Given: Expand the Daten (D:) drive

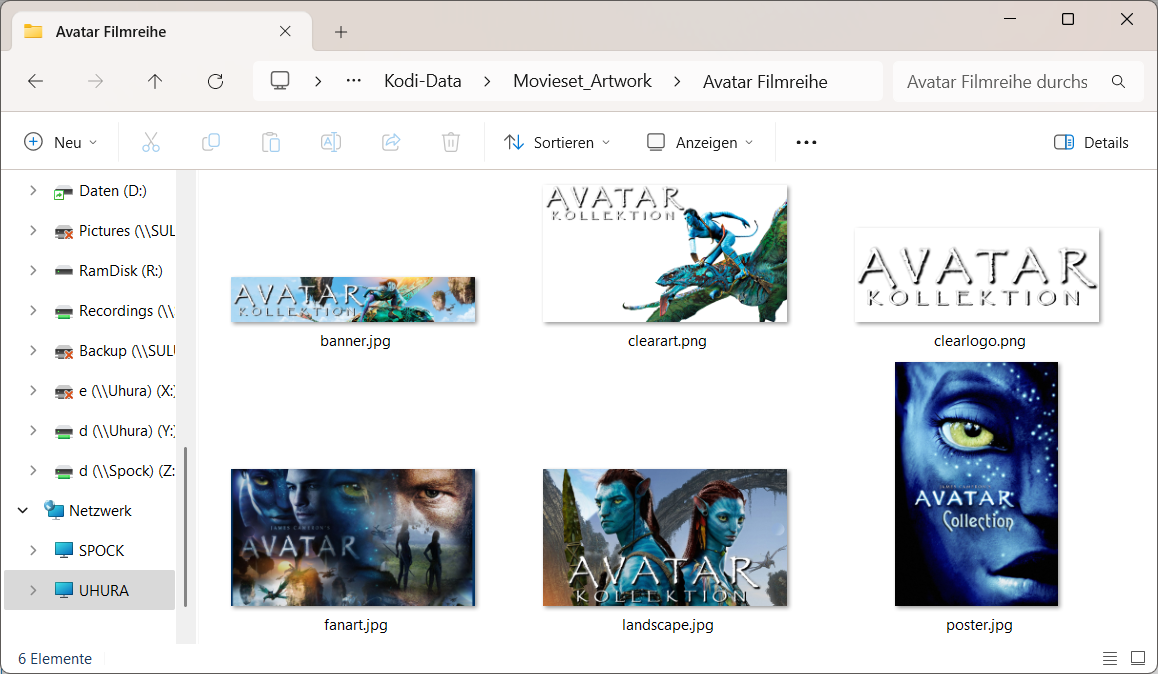Looking at the screenshot, I should 33,190.
